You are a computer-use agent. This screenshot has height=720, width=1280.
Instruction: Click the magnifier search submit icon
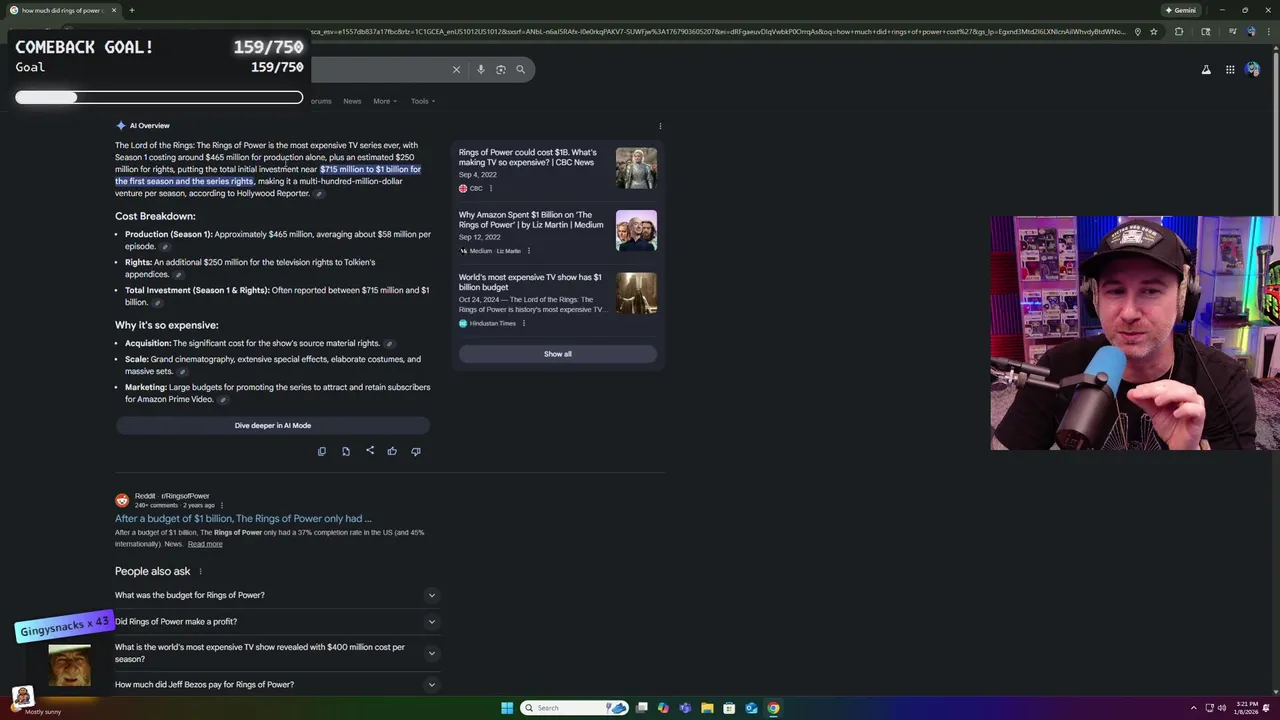pos(520,69)
